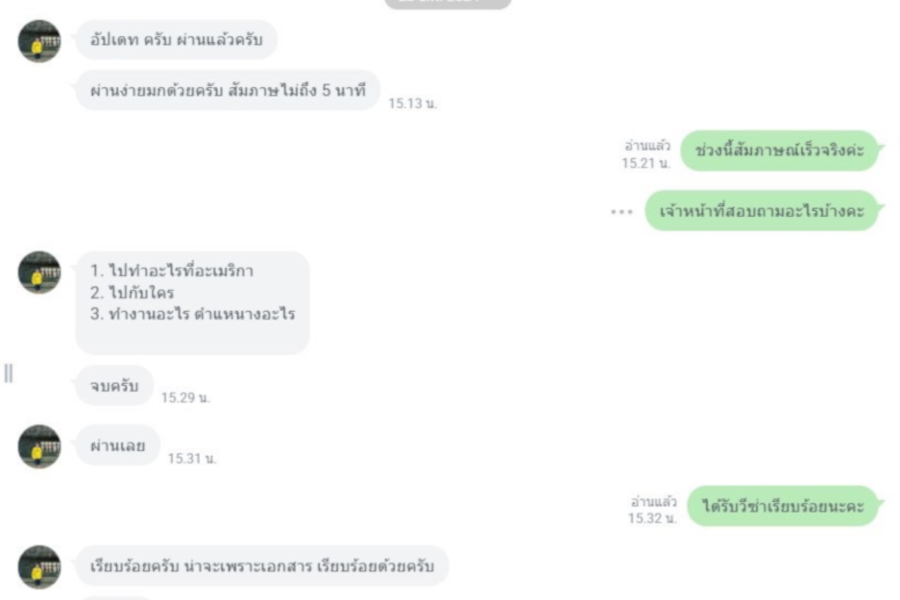Open sender avatar beside the numbered list message
The width and height of the screenshot is (900, 600).
[x=39, y=273]
